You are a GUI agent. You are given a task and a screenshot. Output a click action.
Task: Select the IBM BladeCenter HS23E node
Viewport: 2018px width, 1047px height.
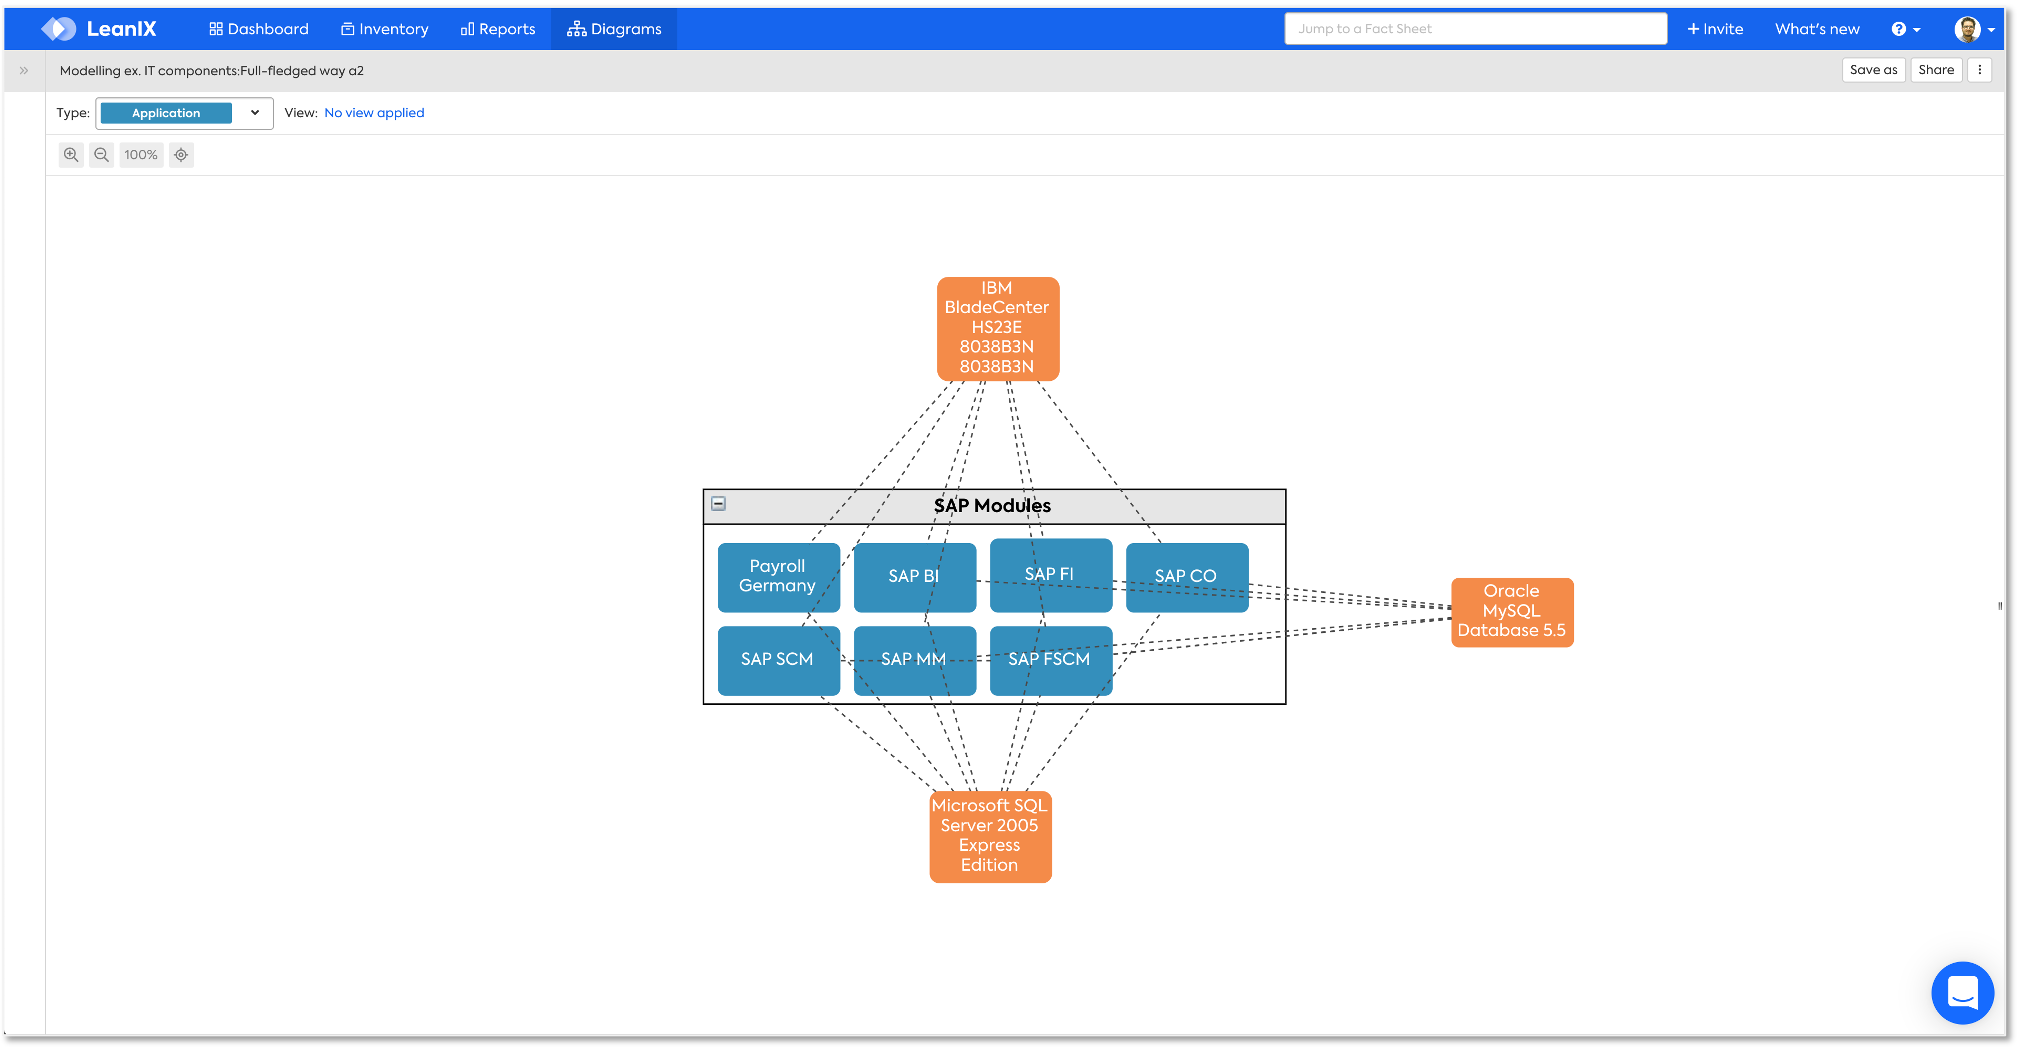pos(997,328)
